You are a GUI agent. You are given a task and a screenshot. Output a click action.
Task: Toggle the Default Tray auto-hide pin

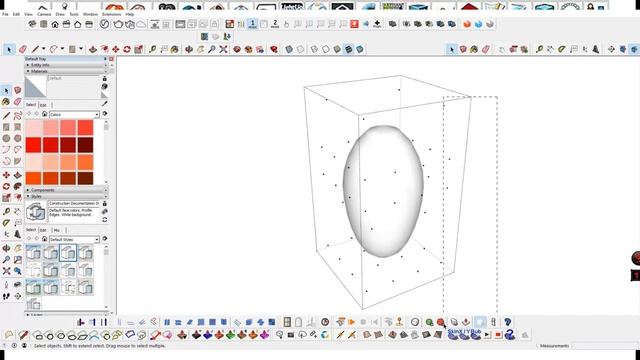coord(105,59)
